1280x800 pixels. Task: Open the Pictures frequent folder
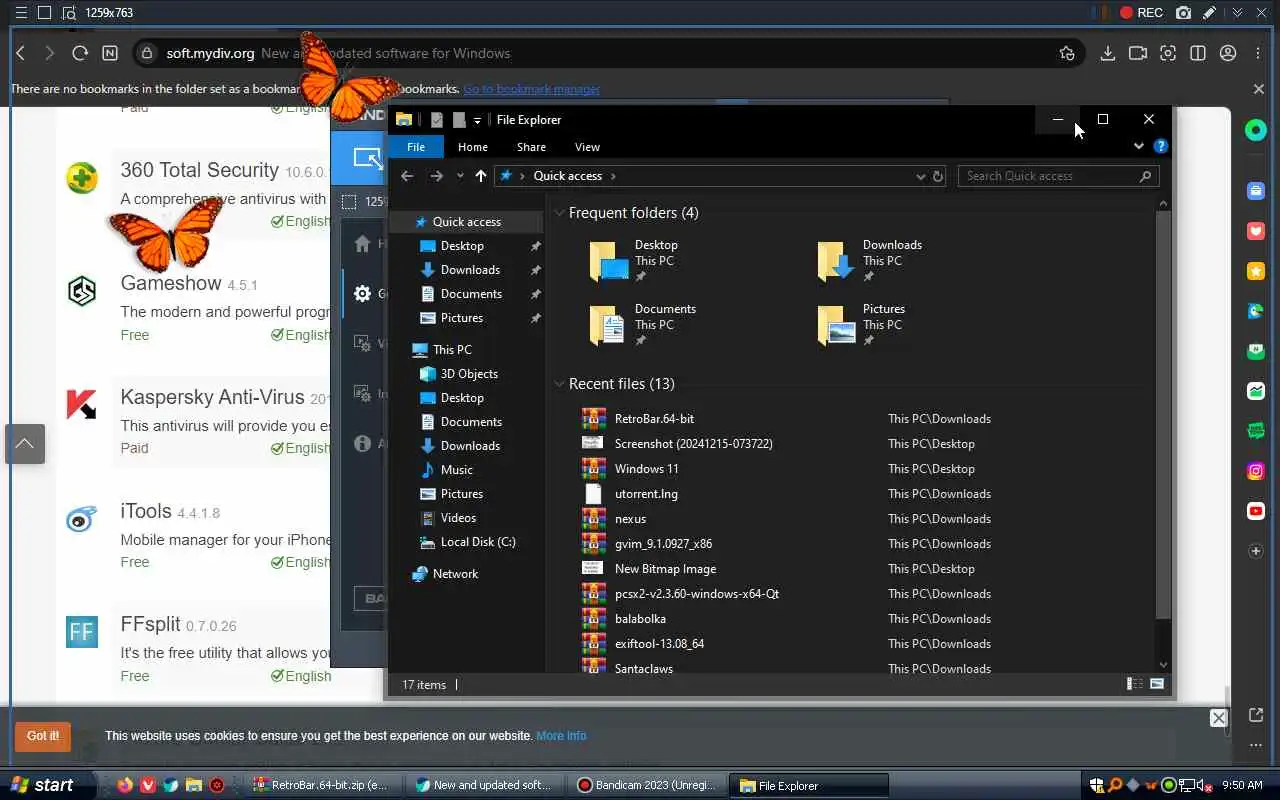861,325
